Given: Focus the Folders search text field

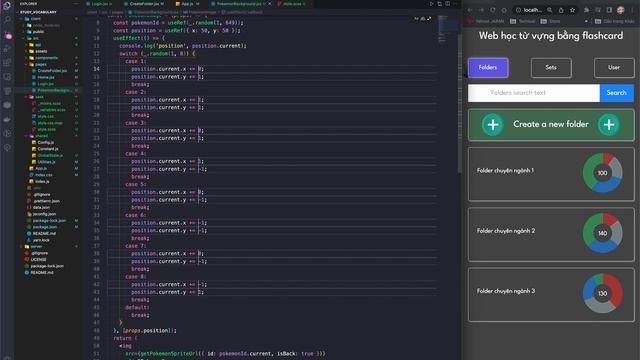Looking at the screenshot, I should coord(534,93).
